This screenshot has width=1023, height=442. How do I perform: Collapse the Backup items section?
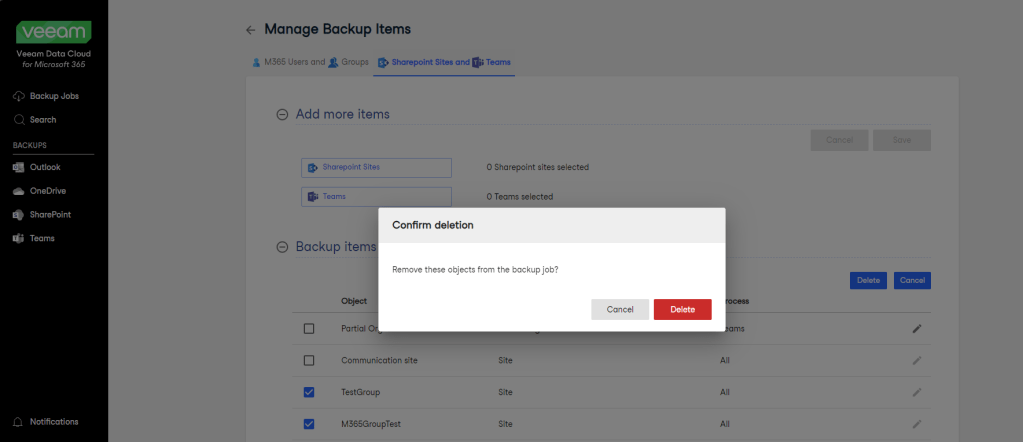coord(282,247)
